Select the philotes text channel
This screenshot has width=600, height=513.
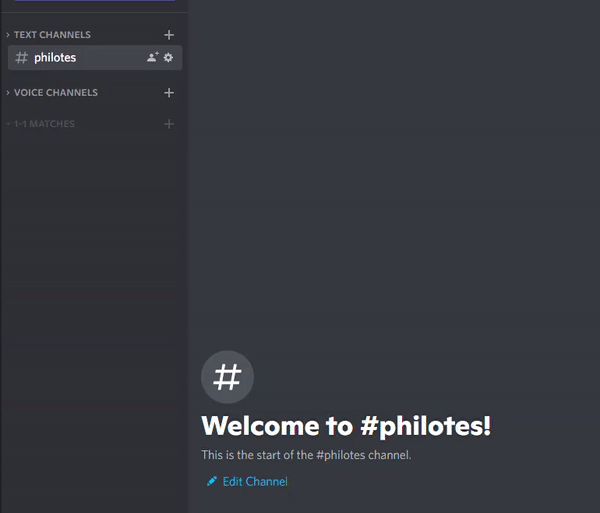(x=95, y=58)
